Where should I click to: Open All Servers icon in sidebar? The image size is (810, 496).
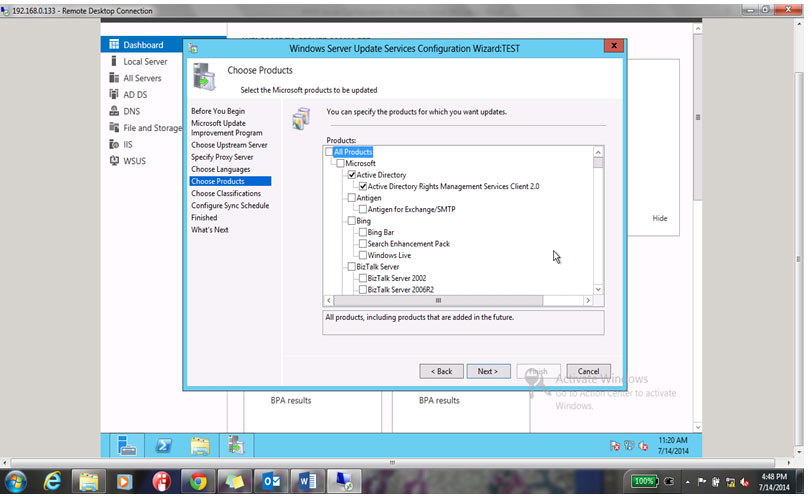[x=114, y=78]
